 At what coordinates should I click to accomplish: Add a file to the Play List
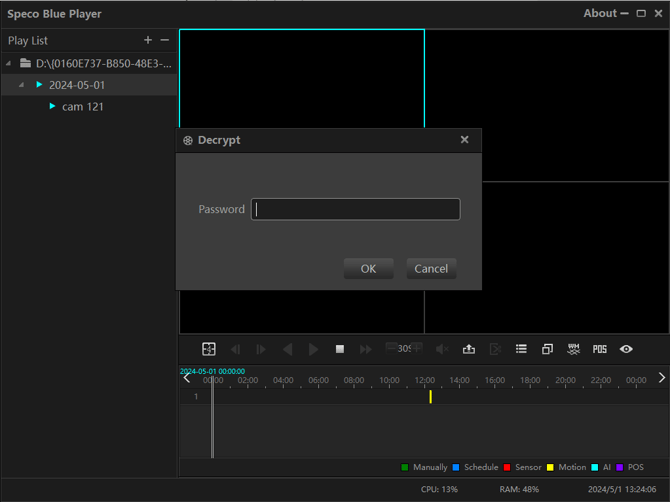click(x=148, y=40)
